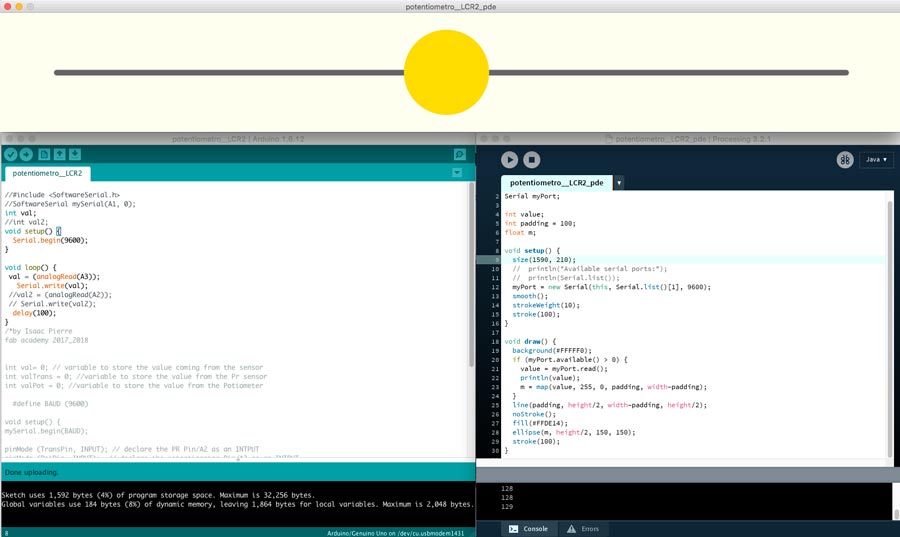900x537 pixels.
Task: Click the yellow circle slider knob
Action: [445, 72]
